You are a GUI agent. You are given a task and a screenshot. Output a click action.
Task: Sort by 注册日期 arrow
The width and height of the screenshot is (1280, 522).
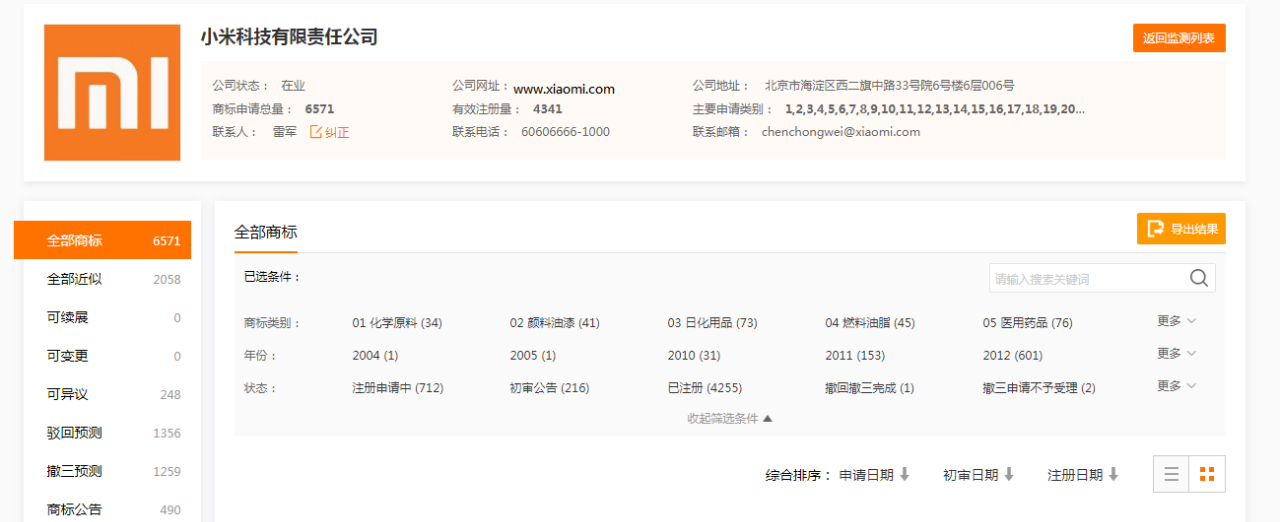[x=1113, y=475]
